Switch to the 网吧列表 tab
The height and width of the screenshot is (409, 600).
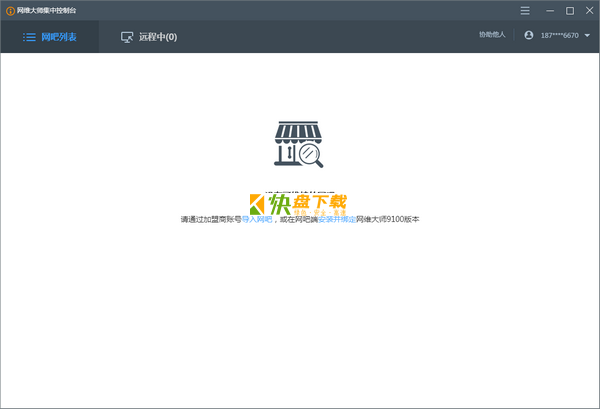[x=50, y=37]
